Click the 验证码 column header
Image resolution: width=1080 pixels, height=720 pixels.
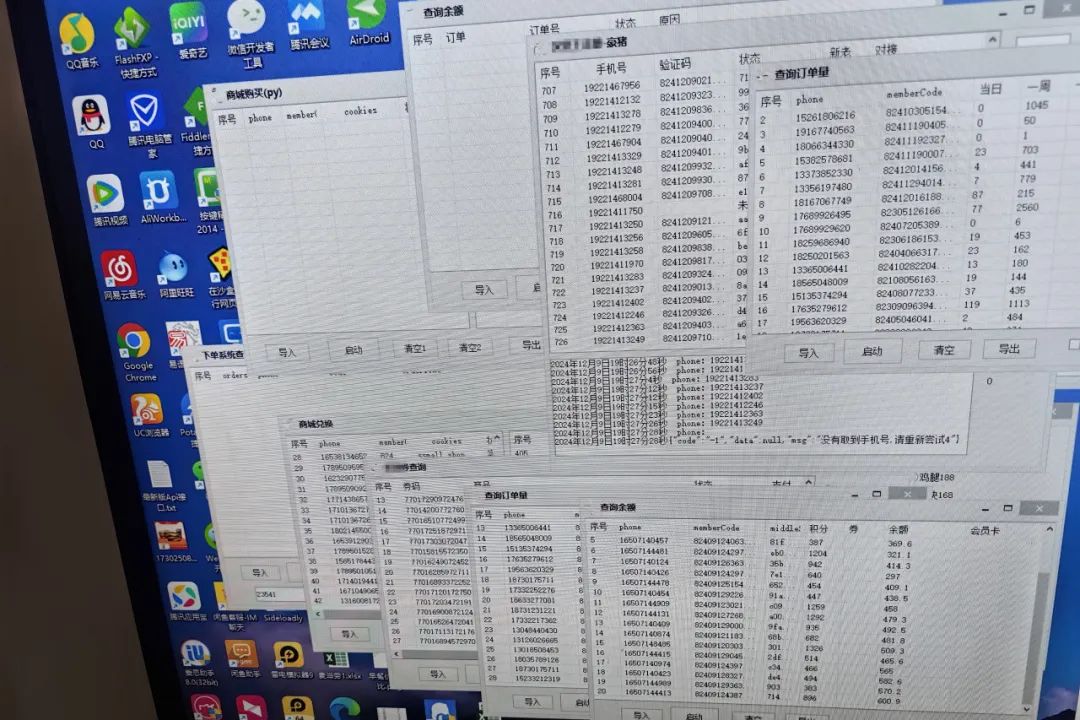pos(674,65)
